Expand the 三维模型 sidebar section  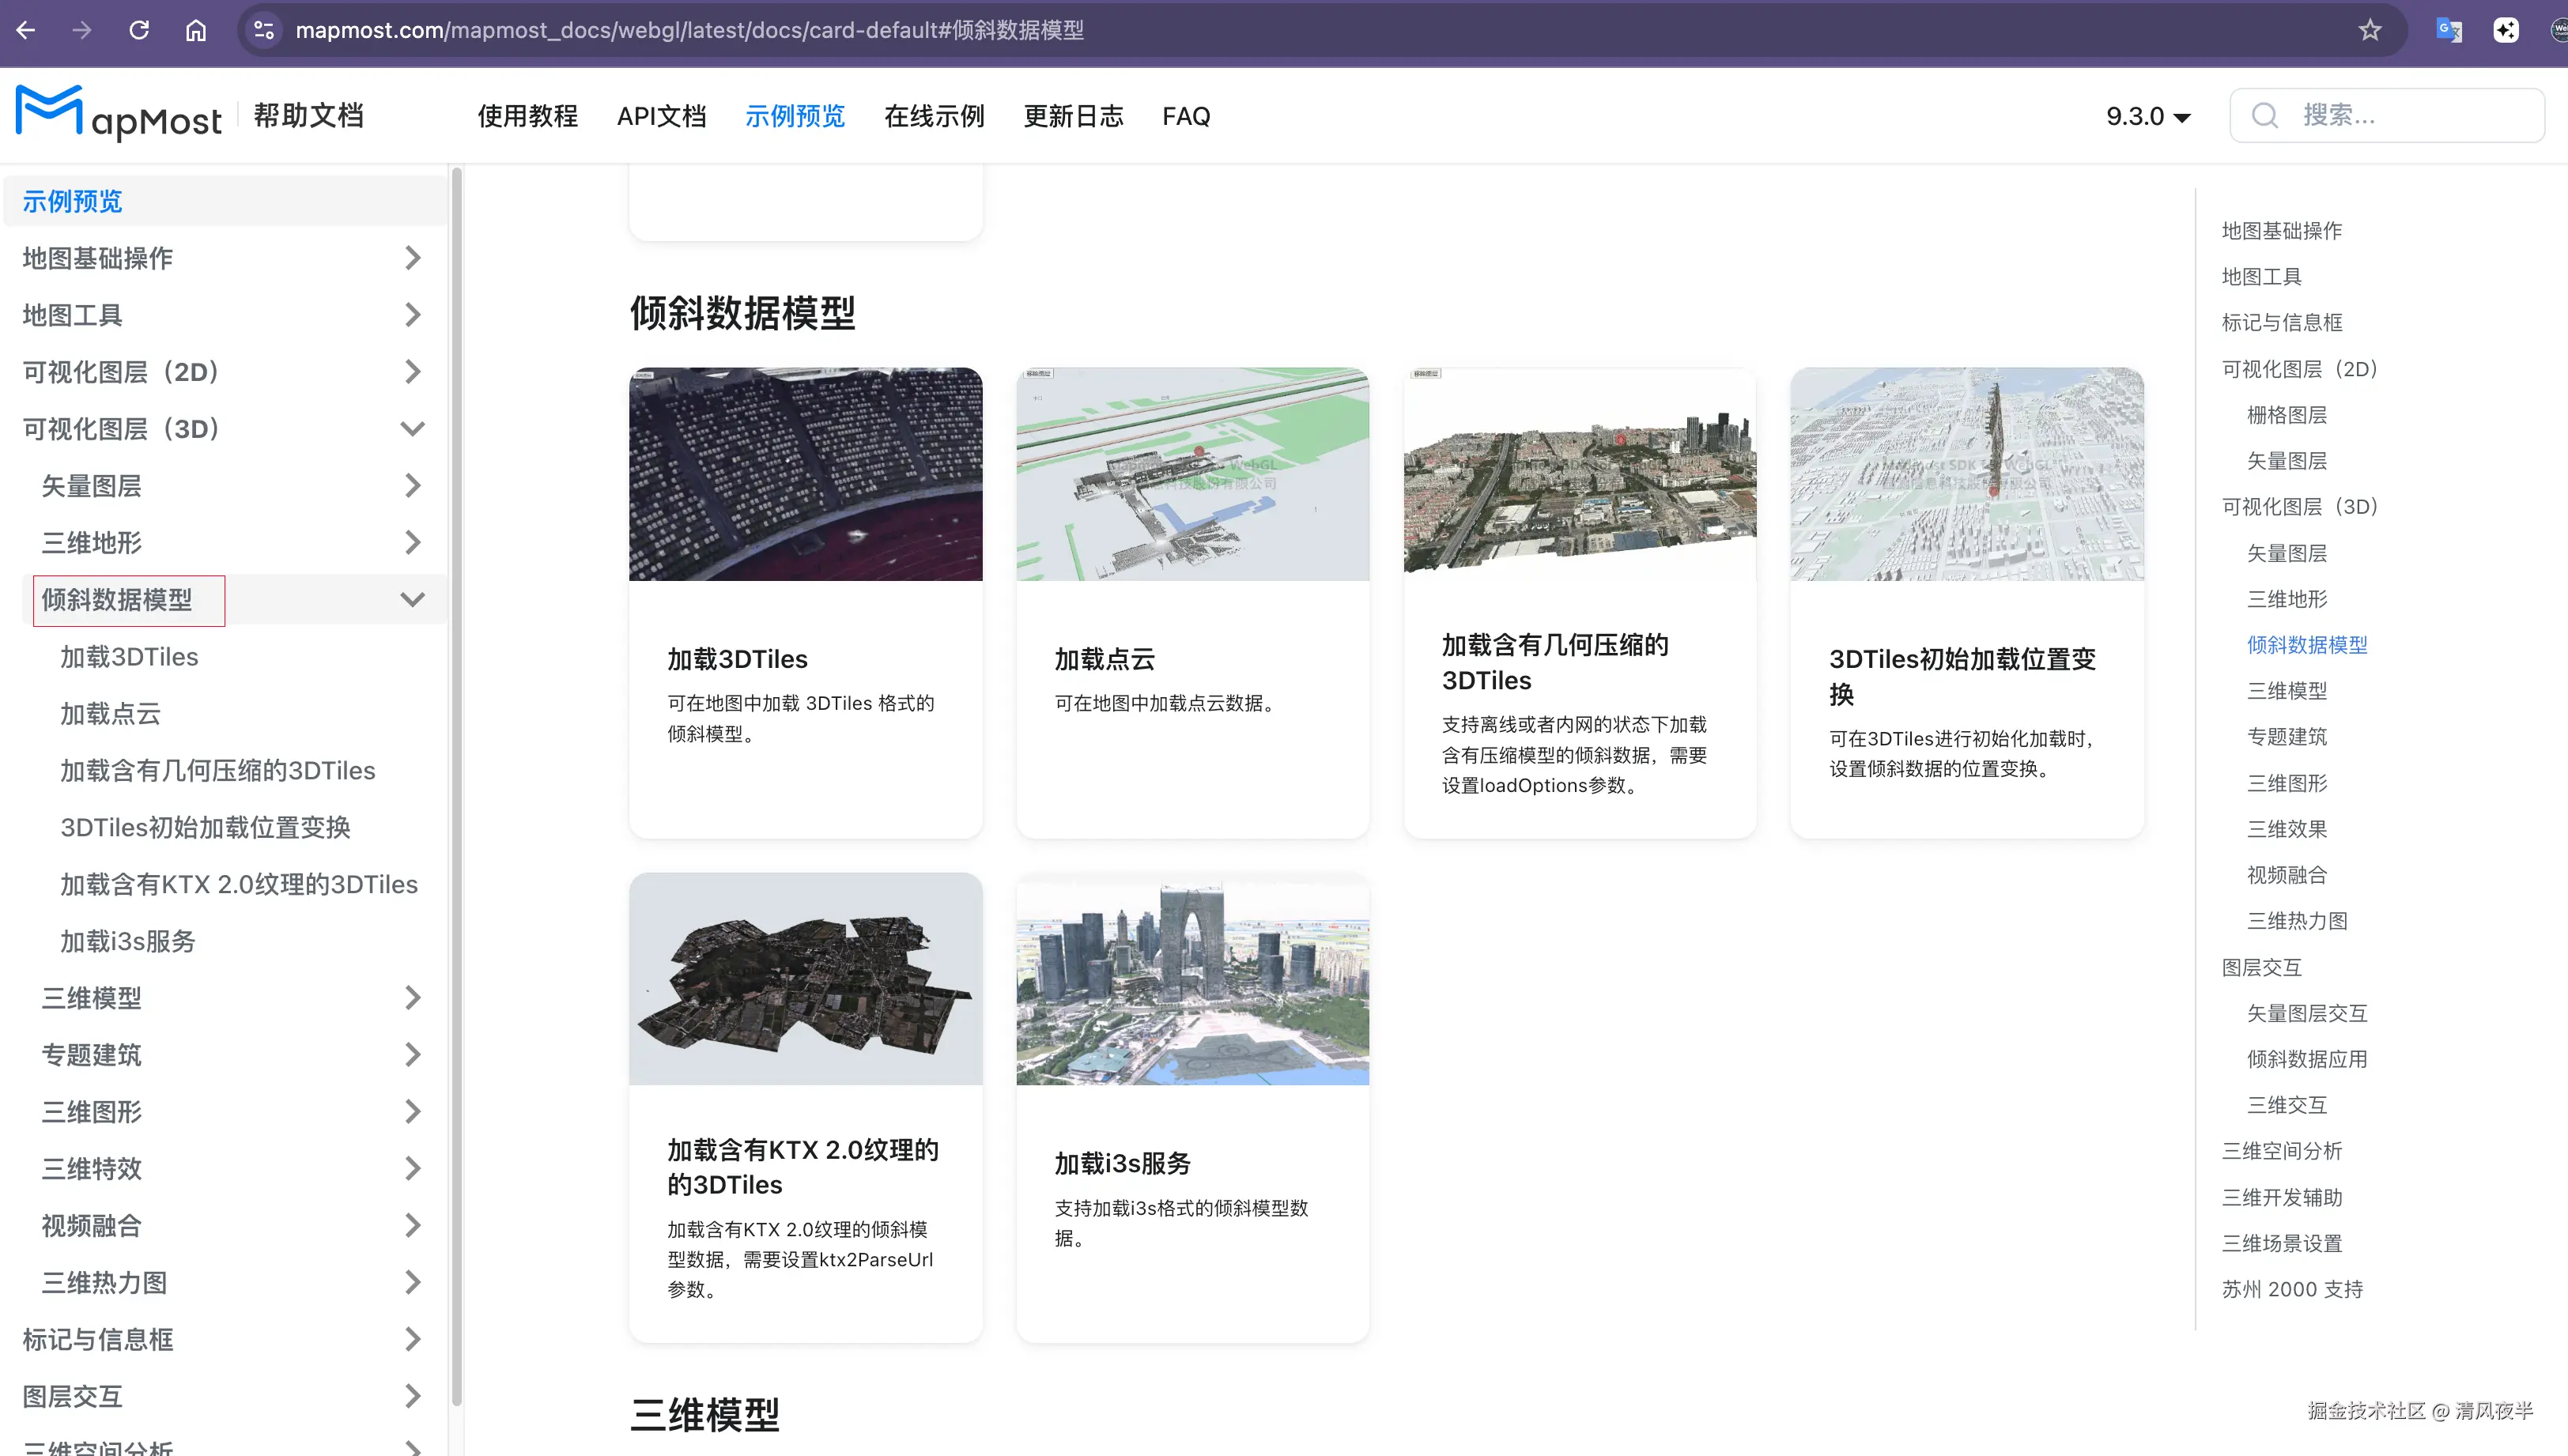(x=412, y=998)
